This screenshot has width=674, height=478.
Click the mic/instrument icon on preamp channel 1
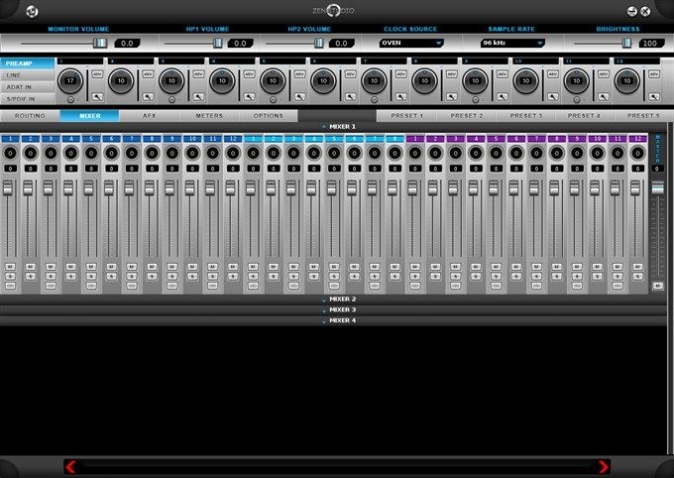98,97
